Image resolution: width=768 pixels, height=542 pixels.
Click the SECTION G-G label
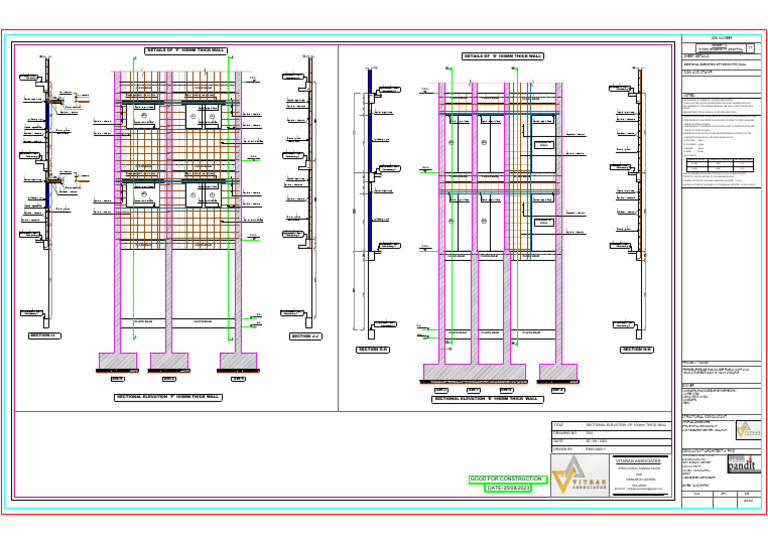click(x=373, y=350)
